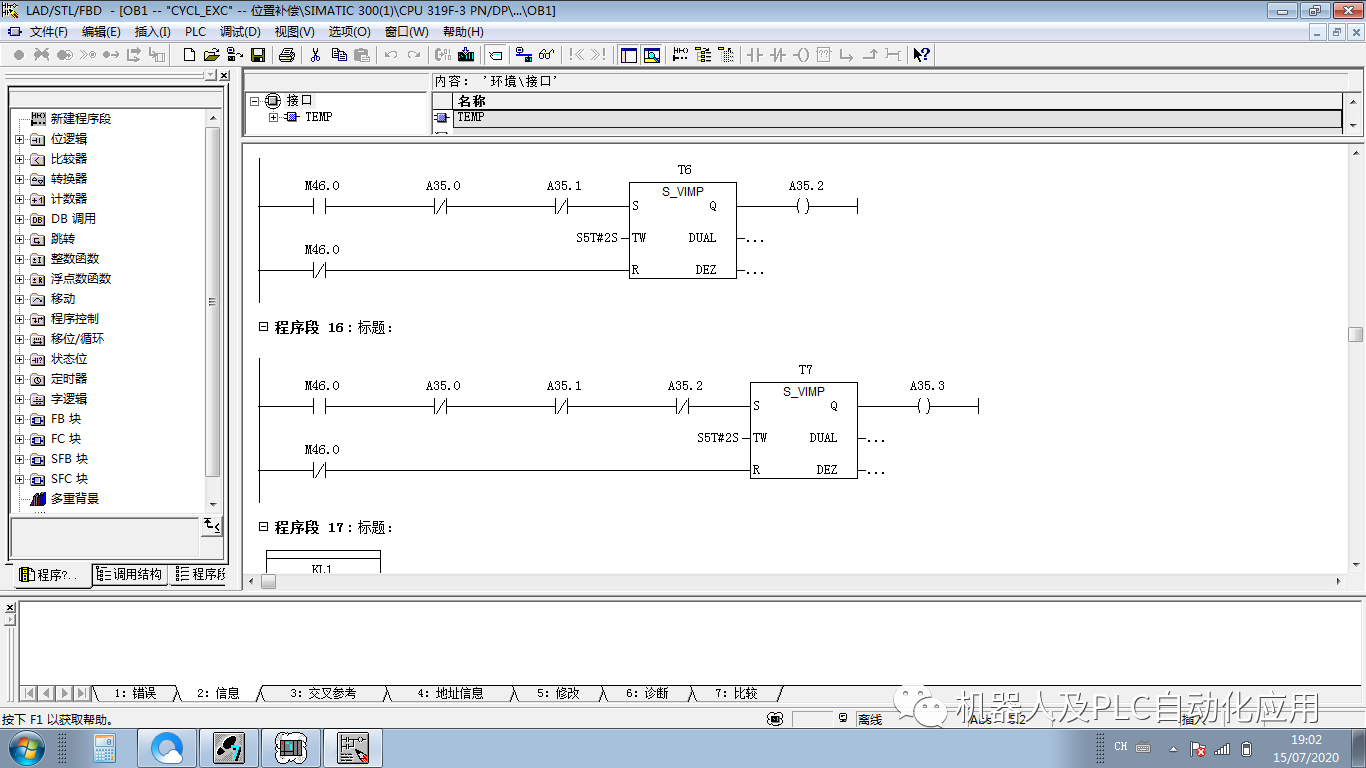Expand the 转换器 tree node
This screenshot has width=1366, height=768.
(x=19, y=179)
